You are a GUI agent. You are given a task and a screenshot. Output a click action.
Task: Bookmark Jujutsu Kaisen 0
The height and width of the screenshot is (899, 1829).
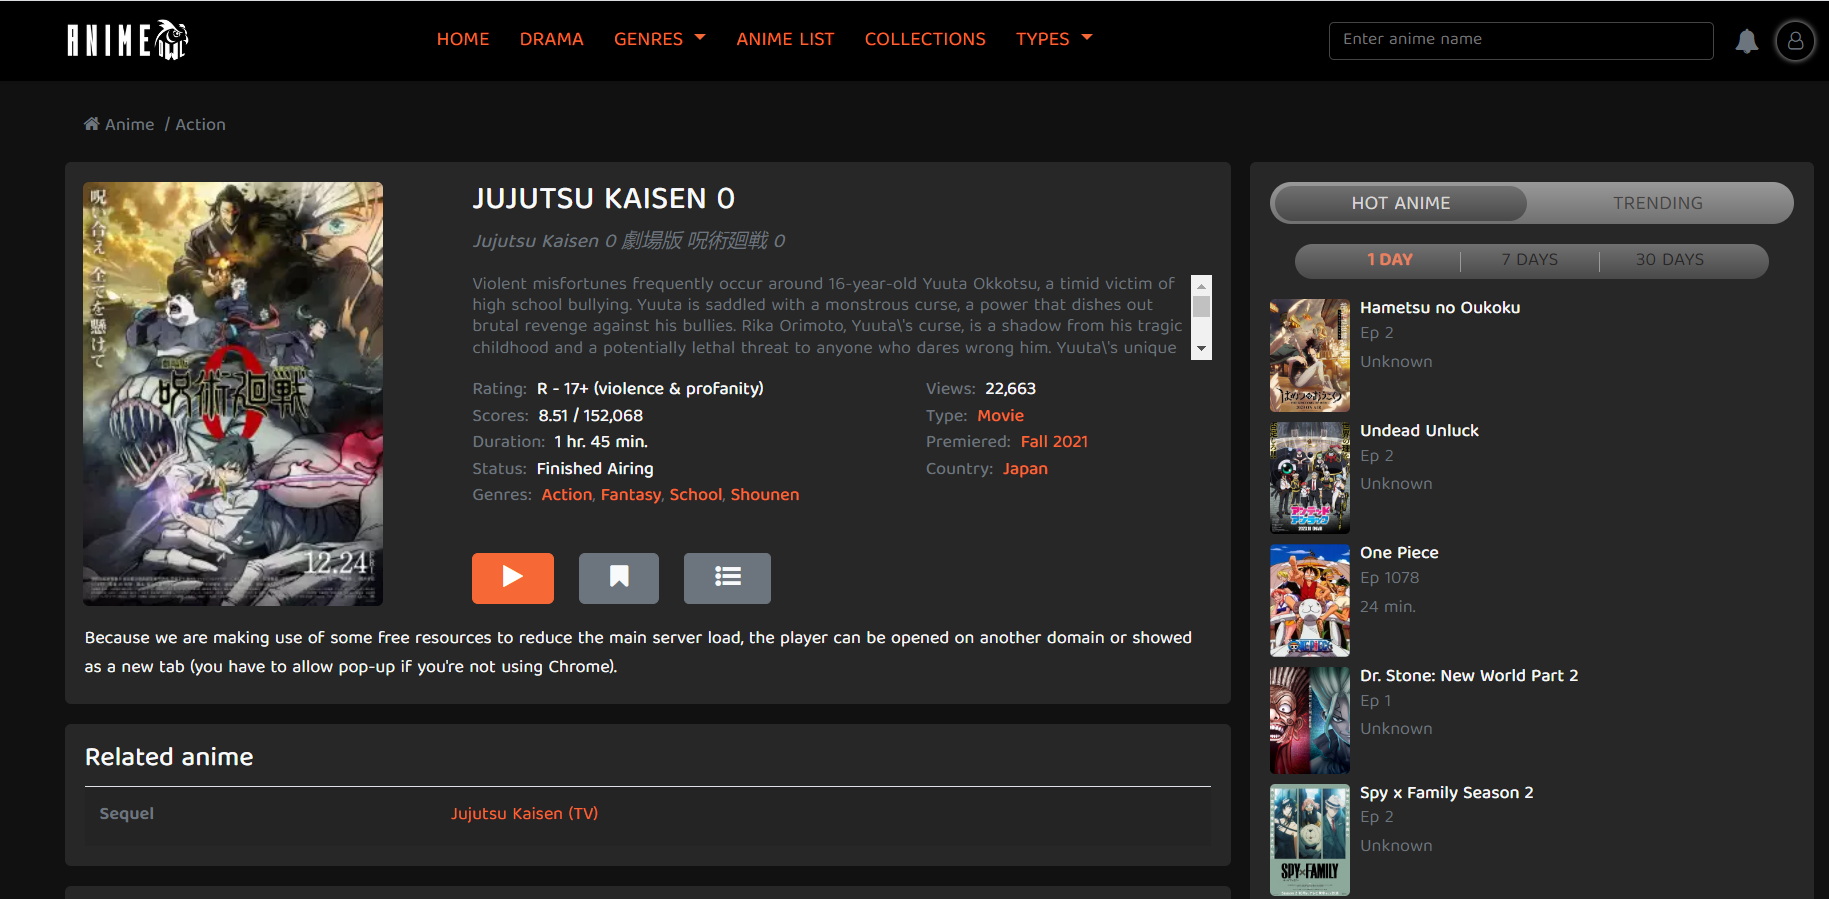click(618, 578)
